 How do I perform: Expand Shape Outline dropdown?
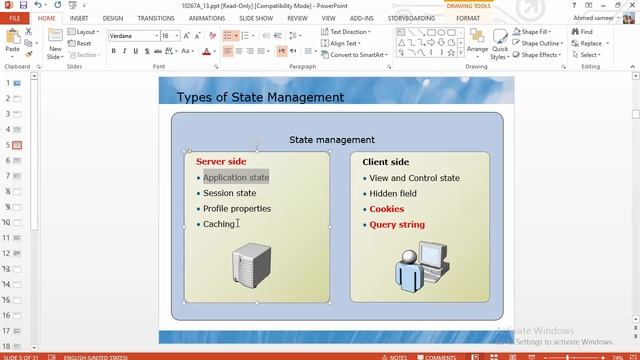(x=538, y=43)
